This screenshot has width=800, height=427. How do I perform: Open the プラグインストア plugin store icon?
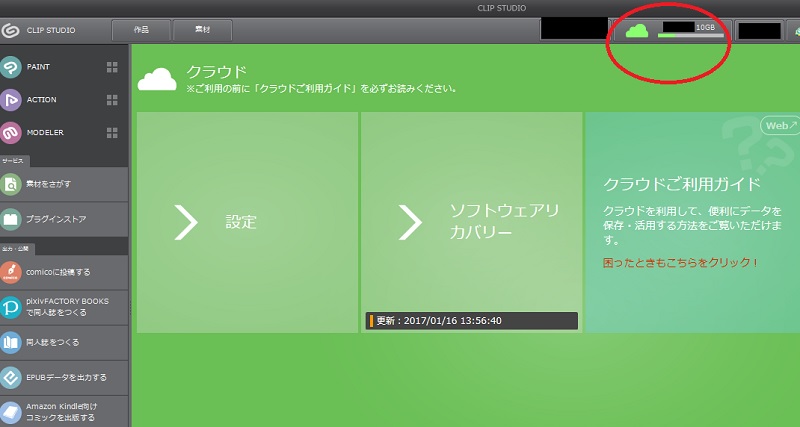[x=11, y=219]
